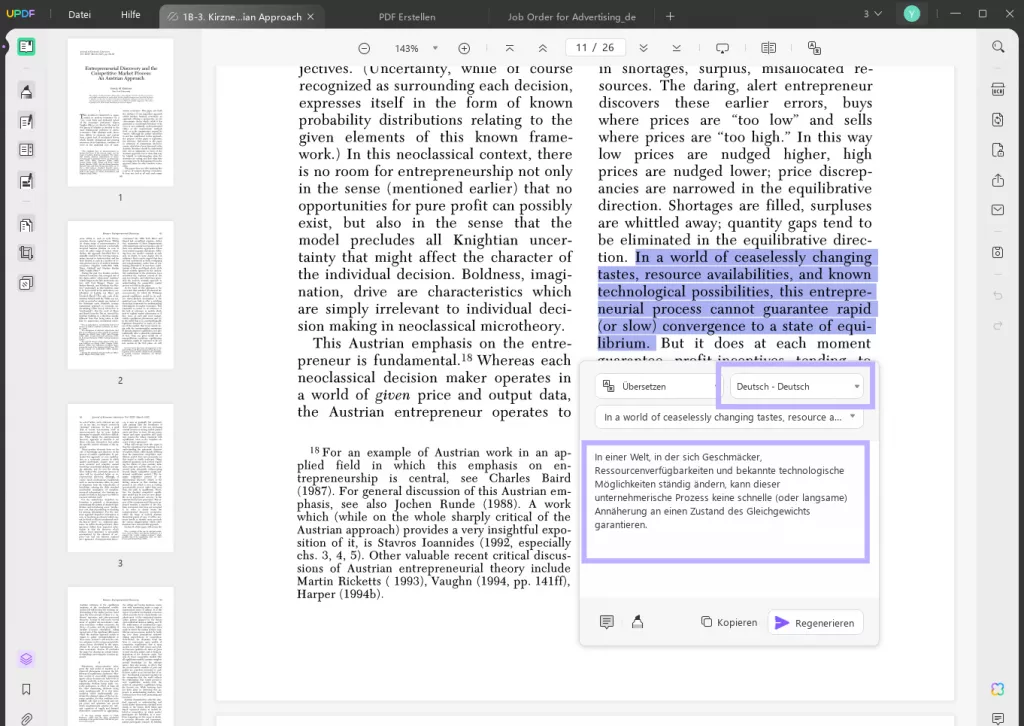Open the Edit PDF tool
The height and width of the screenshot is (726, 1024).
(26, 121)
